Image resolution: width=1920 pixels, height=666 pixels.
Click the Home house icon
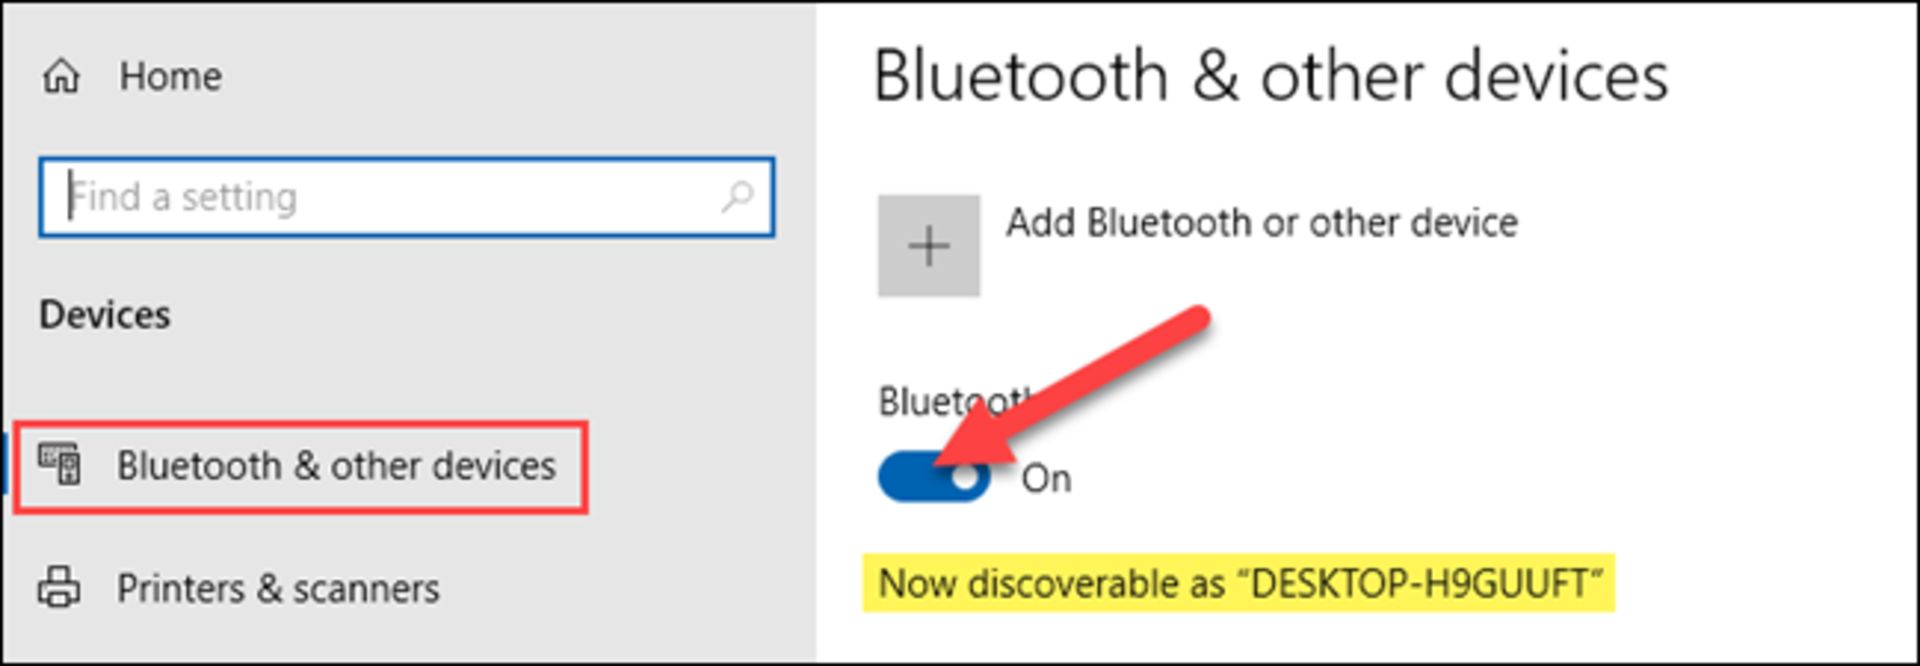(x=61, y=76)
